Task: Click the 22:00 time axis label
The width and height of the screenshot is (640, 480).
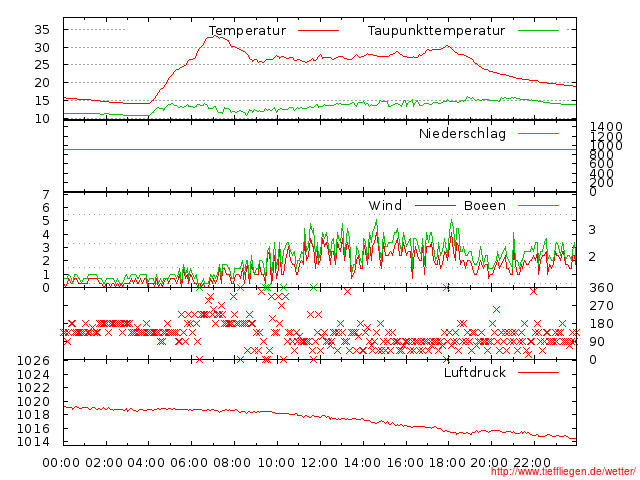Action: click(x=532, y=463)
